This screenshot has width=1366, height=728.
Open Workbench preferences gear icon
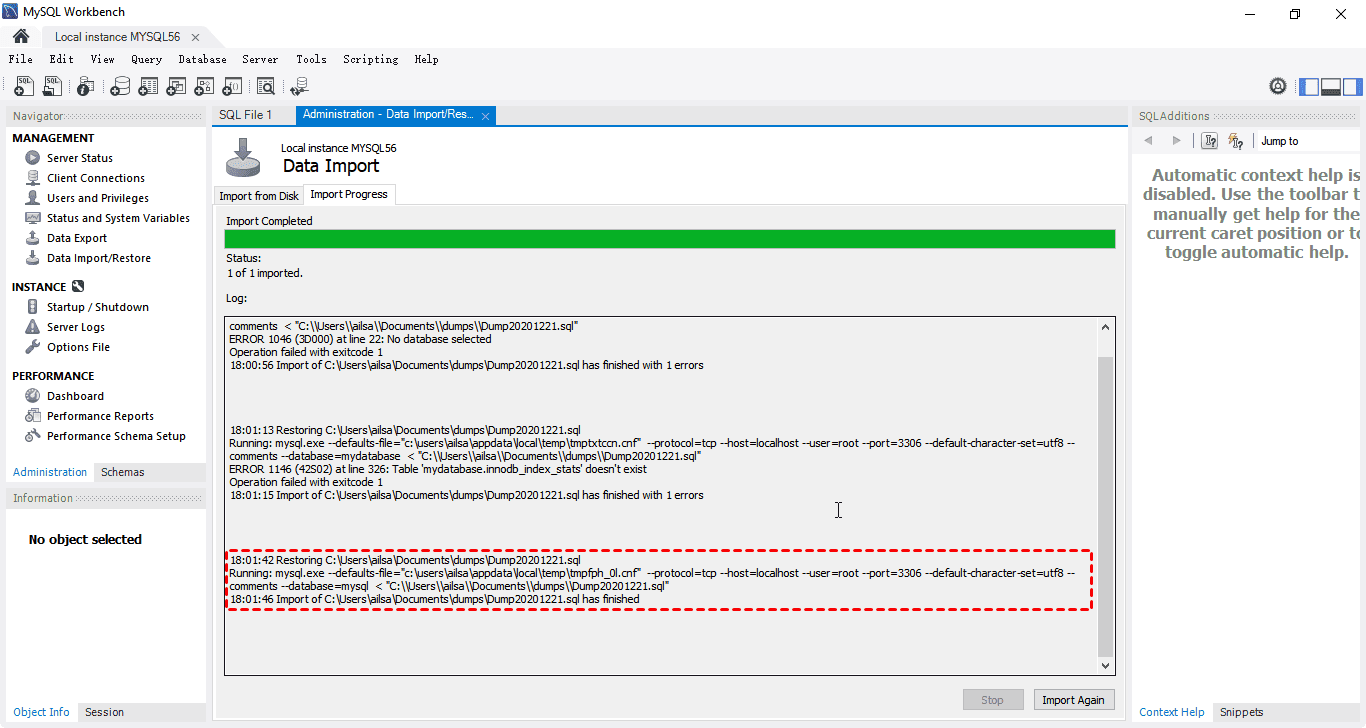tap(1278, 87)
